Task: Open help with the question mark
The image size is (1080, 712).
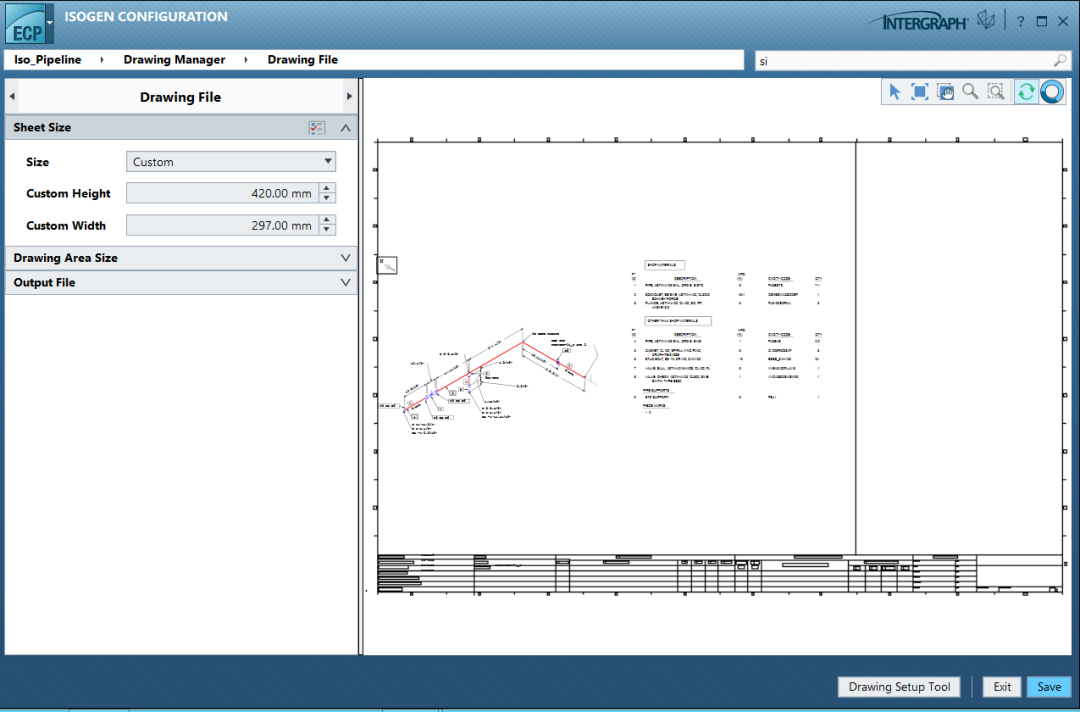Action: coord(1020,21)
